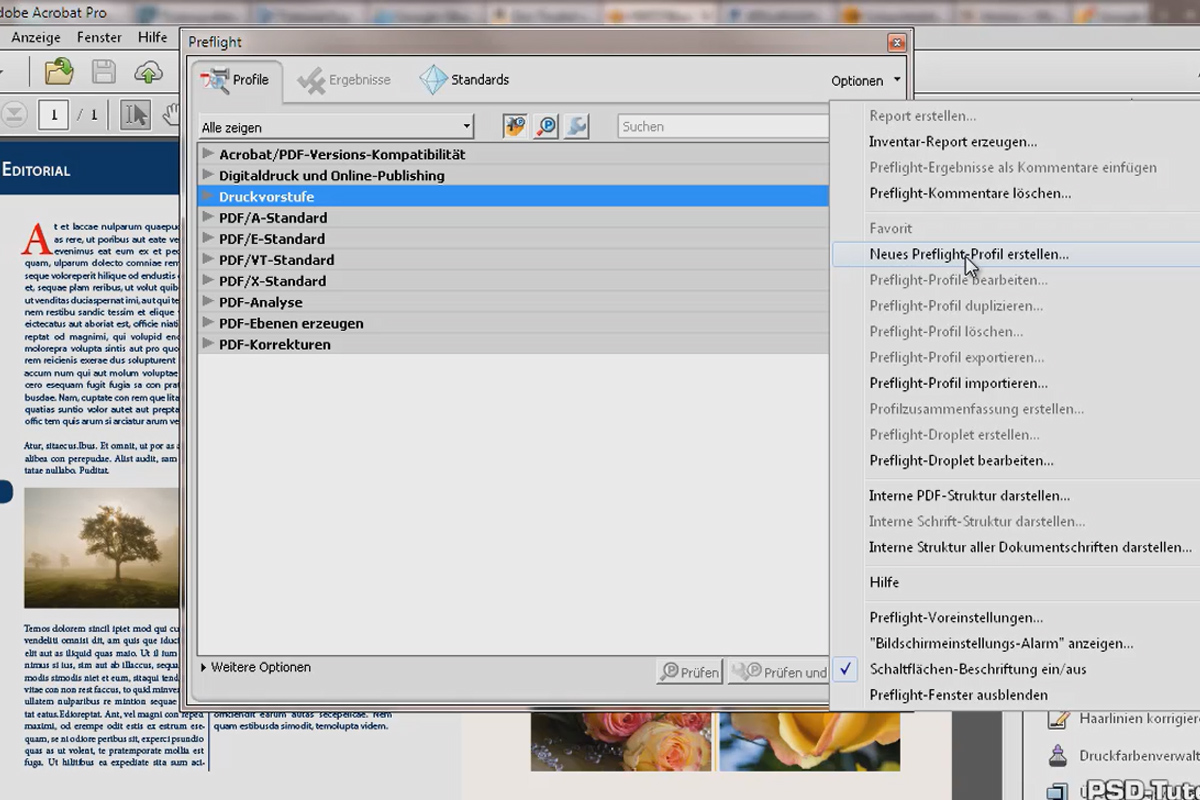Choose Neues Preflight-Profil erstellen
This screenshot has width=1200, height=800.
[x=952, y=254]
